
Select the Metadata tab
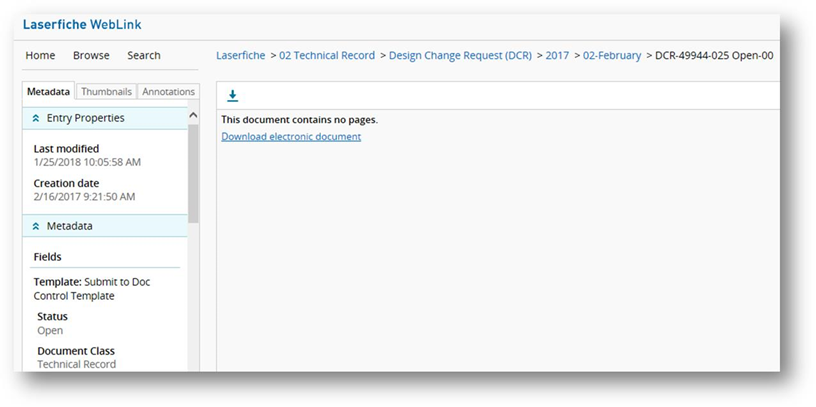(48, 92)
